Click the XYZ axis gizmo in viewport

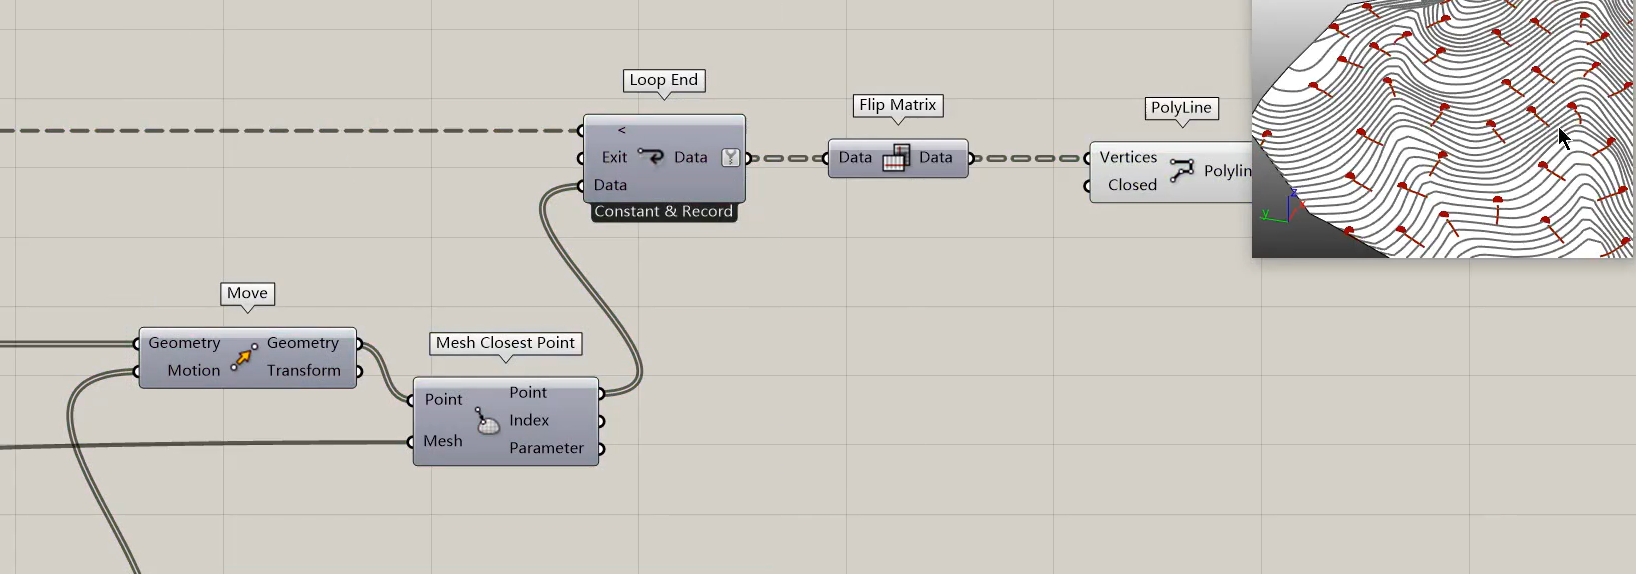(1282, 207)
